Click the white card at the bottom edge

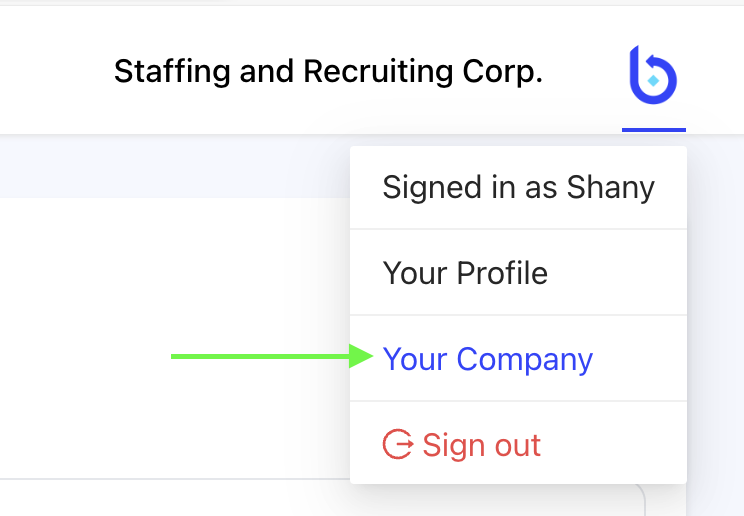tap(300, 500)
